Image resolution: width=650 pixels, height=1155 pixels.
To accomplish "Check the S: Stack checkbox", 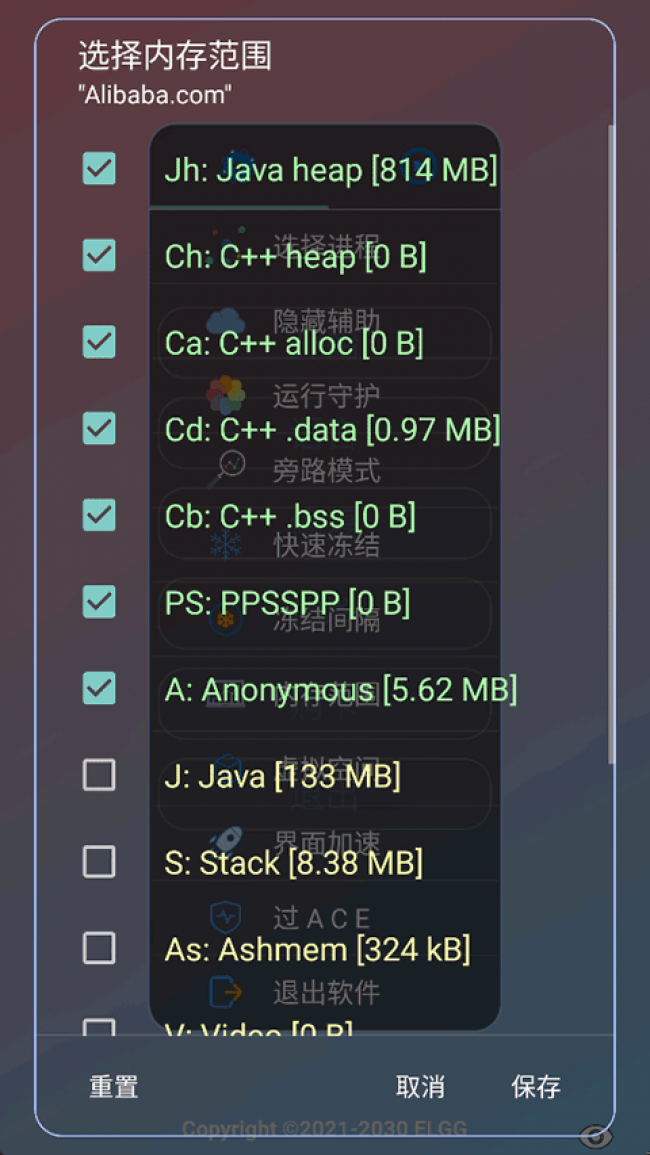I will (99, 862).
